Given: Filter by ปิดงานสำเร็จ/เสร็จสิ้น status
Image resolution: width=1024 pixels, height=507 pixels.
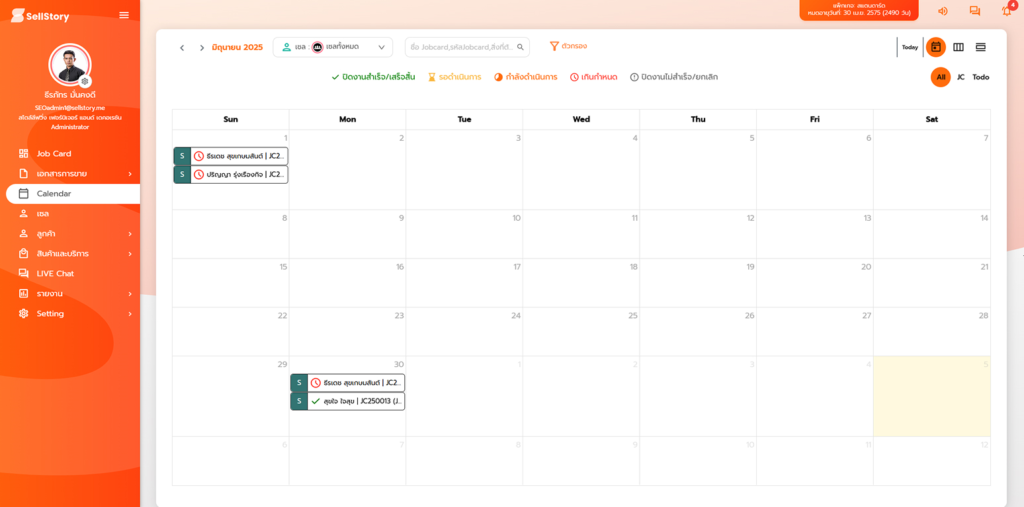Looking at the screenshot, I should pos(373,77).
